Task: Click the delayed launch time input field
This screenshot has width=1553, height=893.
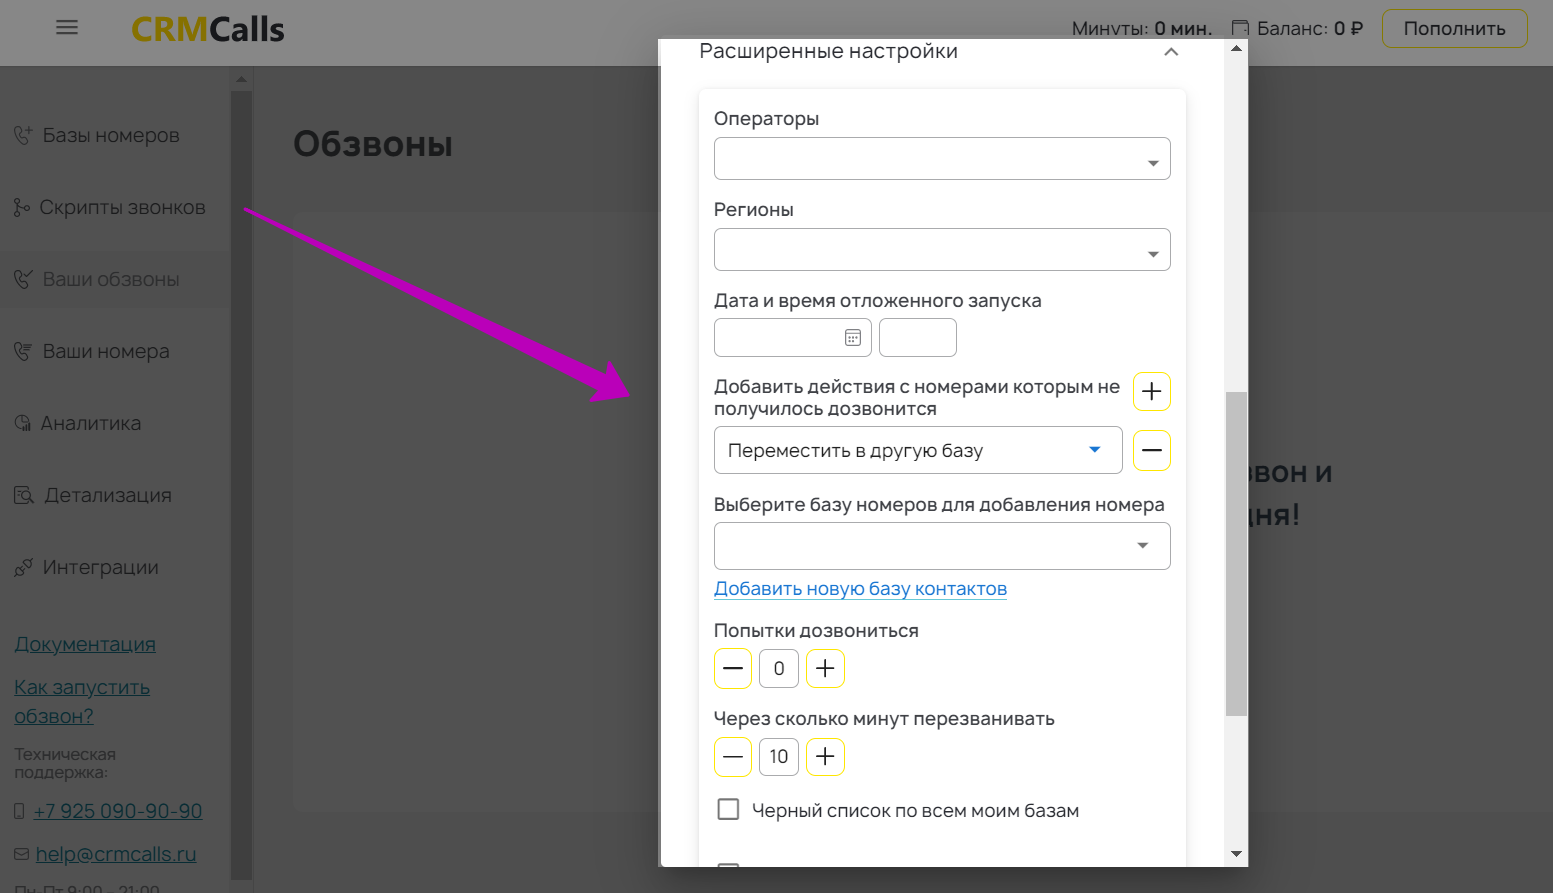Action: point(917,338)
